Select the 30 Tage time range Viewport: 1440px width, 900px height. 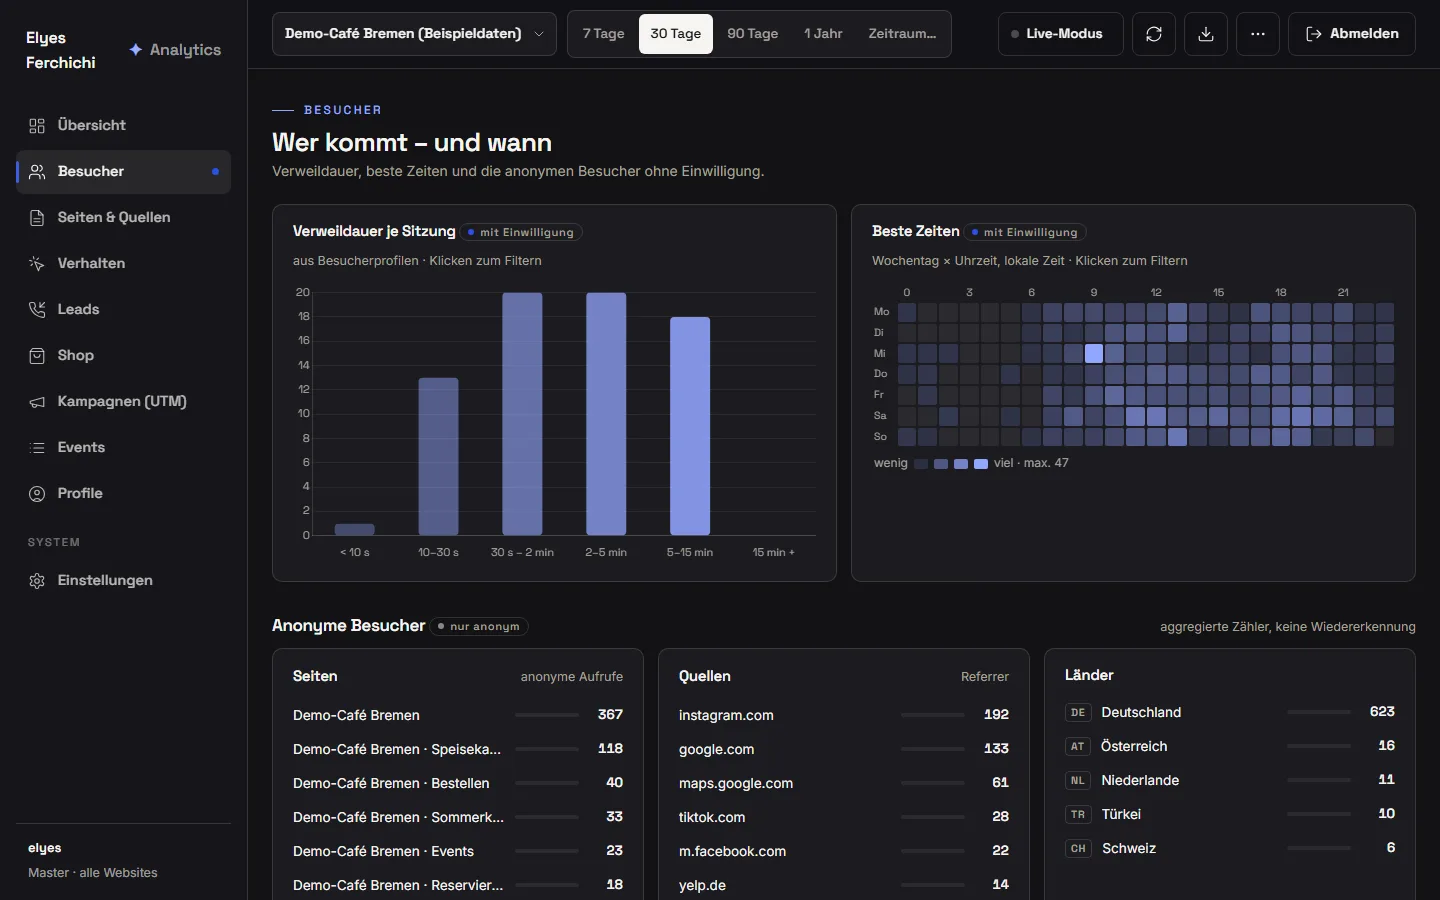(676, 34)
